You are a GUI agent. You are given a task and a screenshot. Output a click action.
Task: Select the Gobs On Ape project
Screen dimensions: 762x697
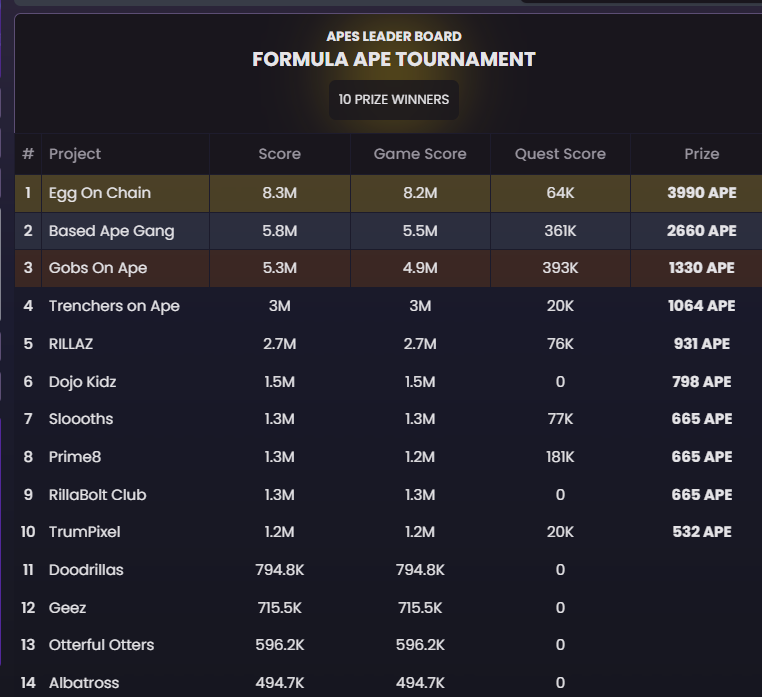click(x=98, y=268)
